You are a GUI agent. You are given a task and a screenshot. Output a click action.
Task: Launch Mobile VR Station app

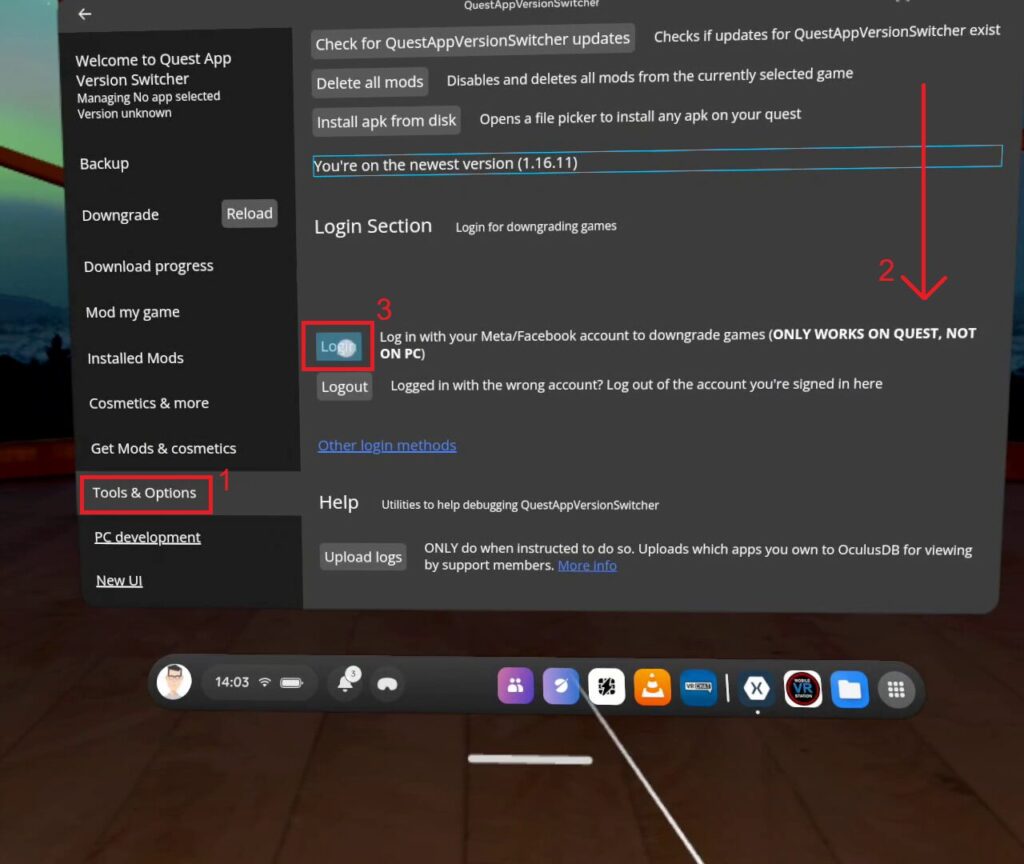(x=803, y=689)
